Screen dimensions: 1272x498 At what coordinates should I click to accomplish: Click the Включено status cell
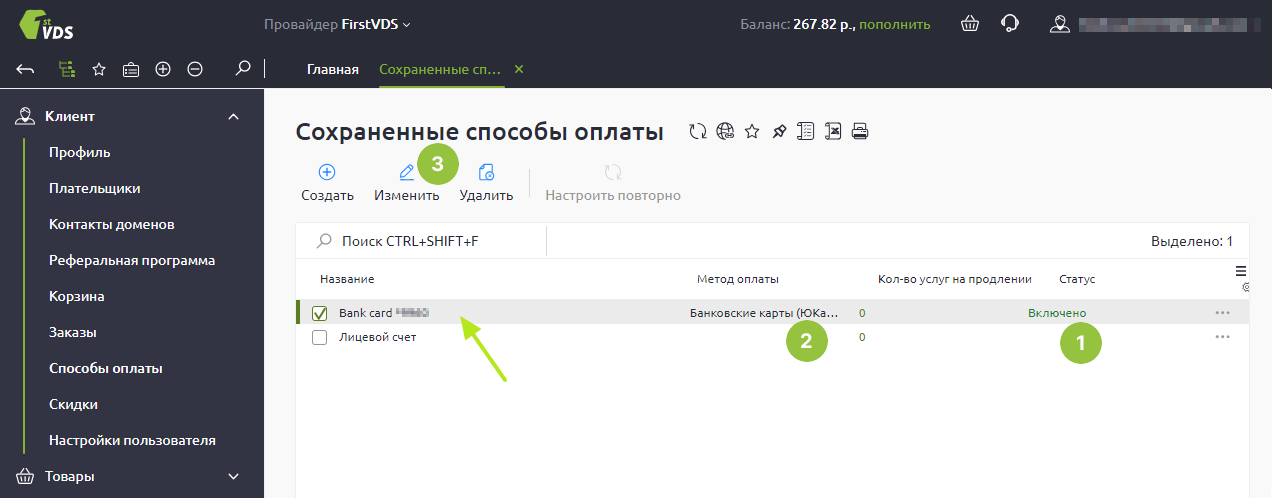(1057, 313)
